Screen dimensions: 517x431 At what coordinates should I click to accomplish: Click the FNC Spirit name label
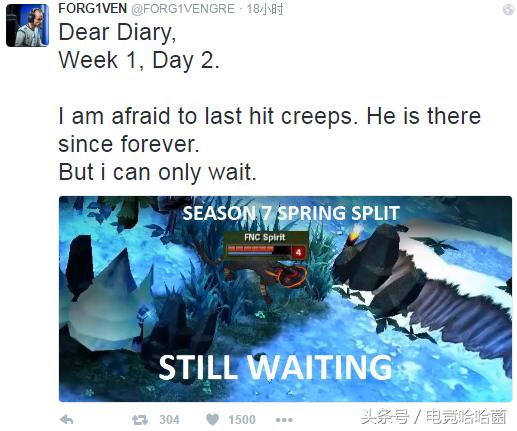(x=265, y=237)
